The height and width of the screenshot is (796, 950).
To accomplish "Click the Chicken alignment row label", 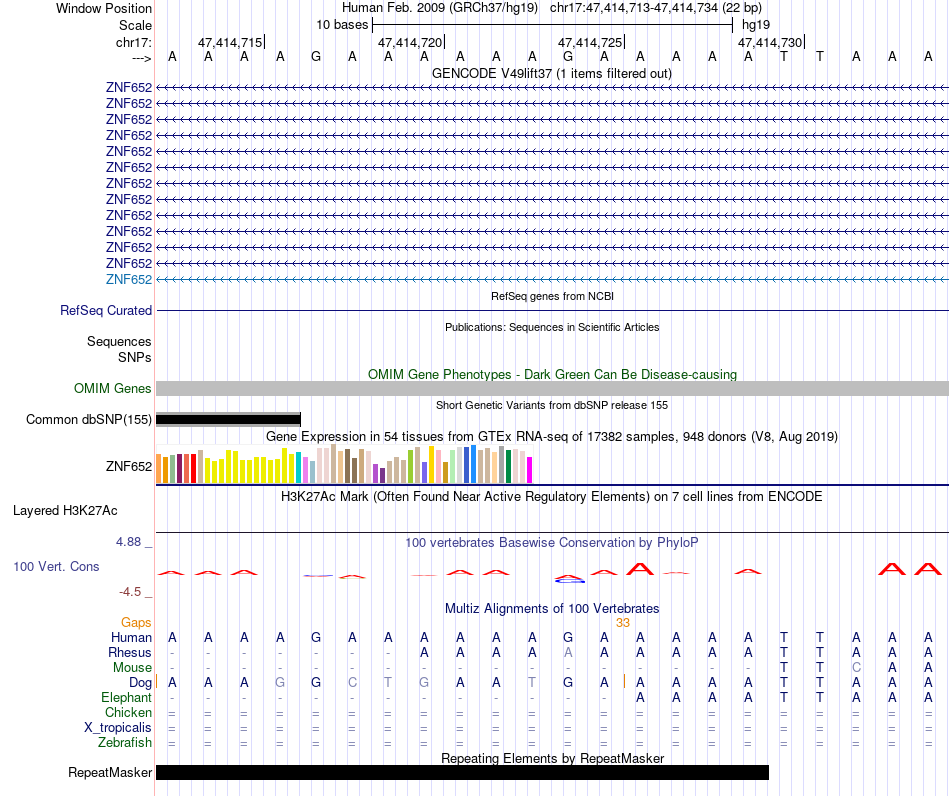I will (128, 712).
